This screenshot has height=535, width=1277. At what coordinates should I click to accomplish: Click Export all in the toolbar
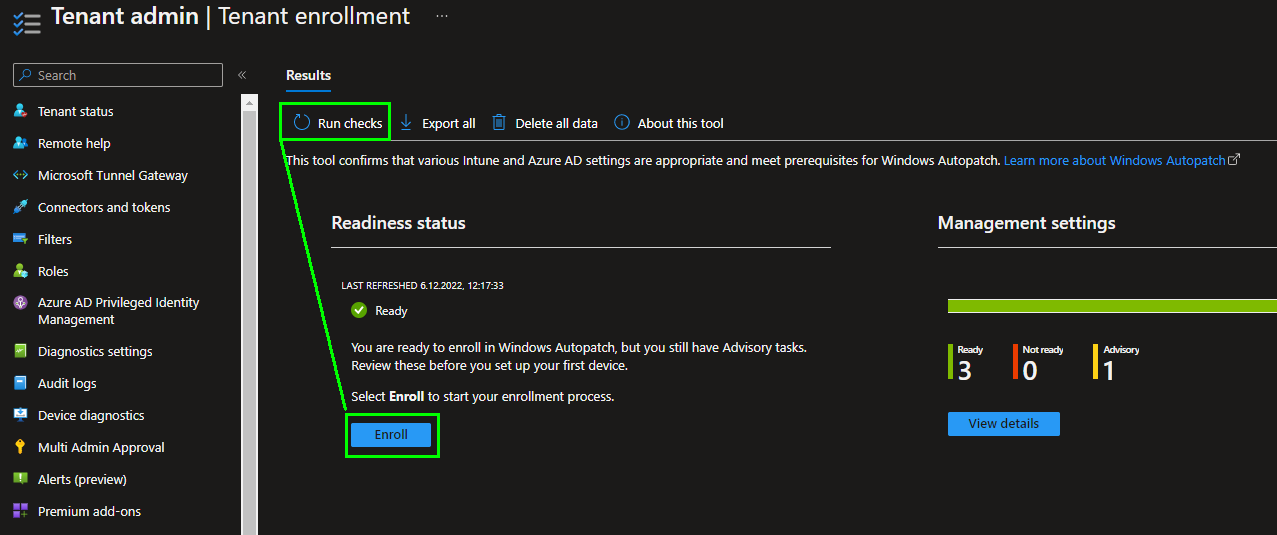pos(437,123)
